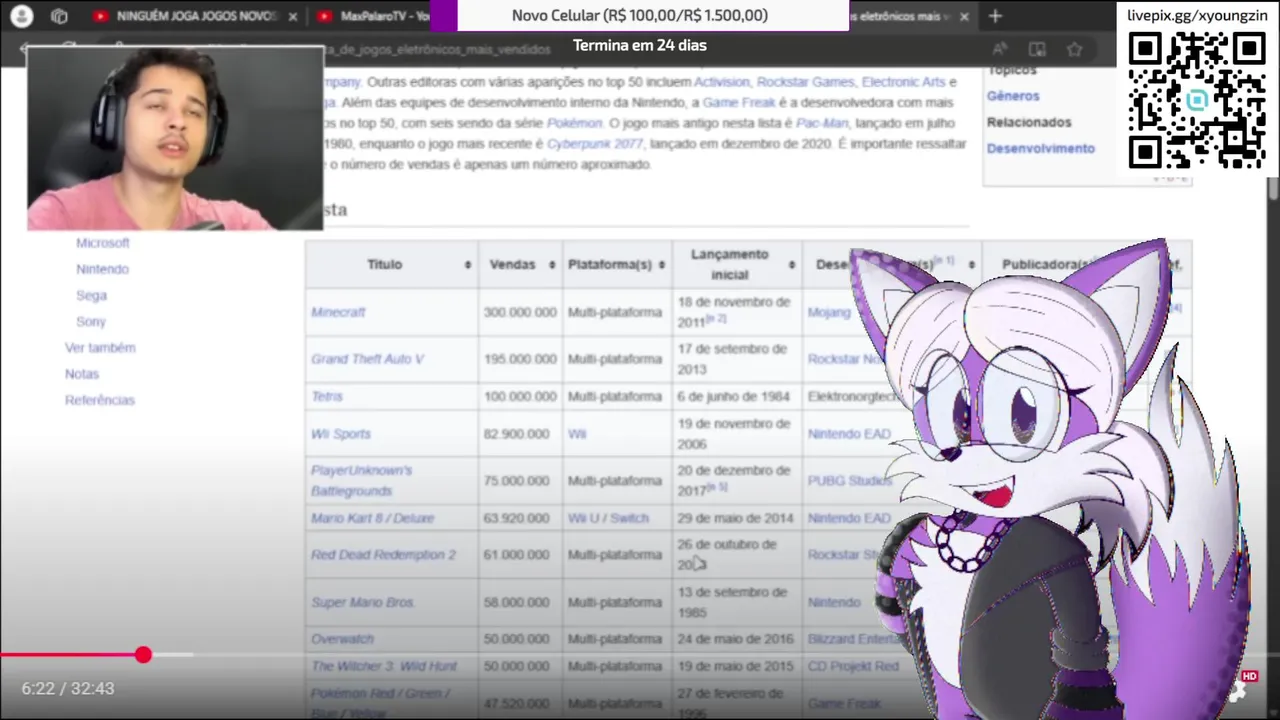Open the video settings gear with HD badge
1280x720 pixels.
coord(1240,688)
